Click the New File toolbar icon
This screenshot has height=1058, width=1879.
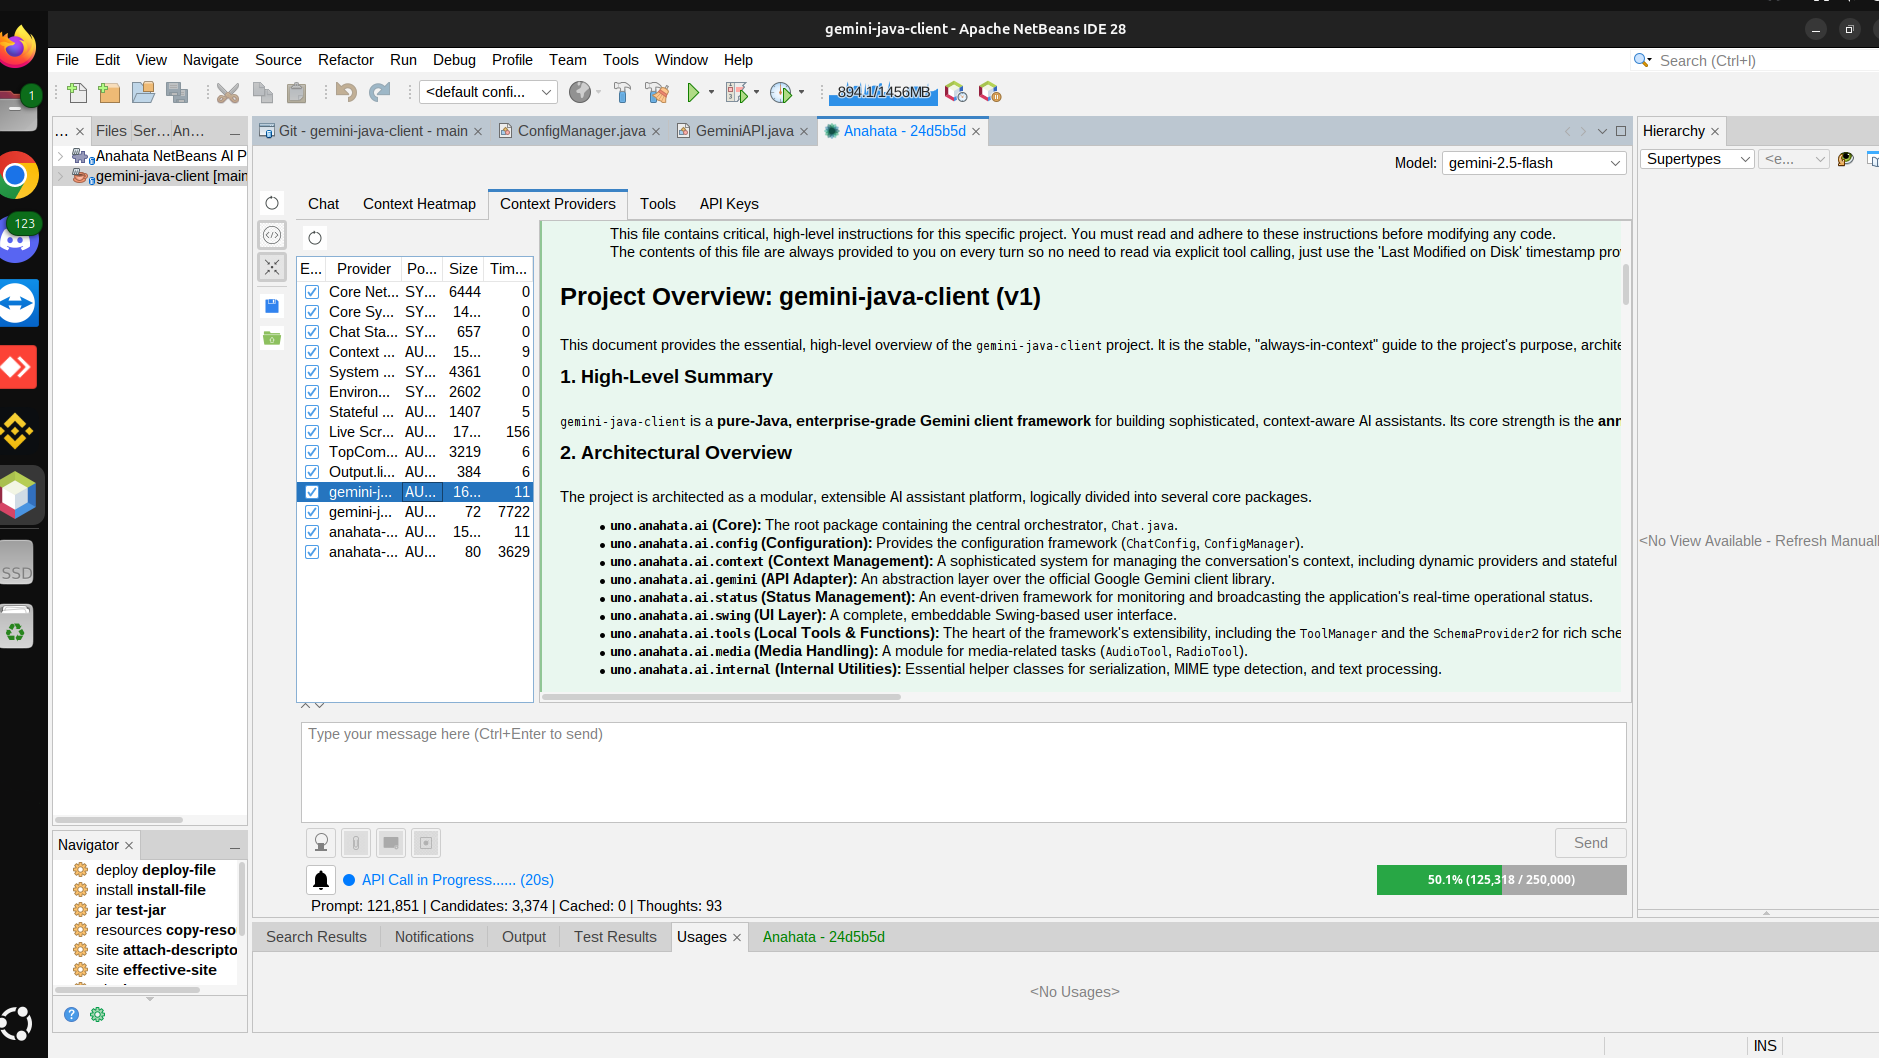point(77,93)
